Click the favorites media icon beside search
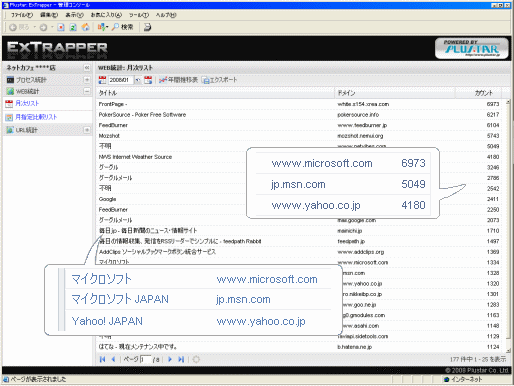The height and width of the screenshot is (386, 514). click(x=102, y=27)
